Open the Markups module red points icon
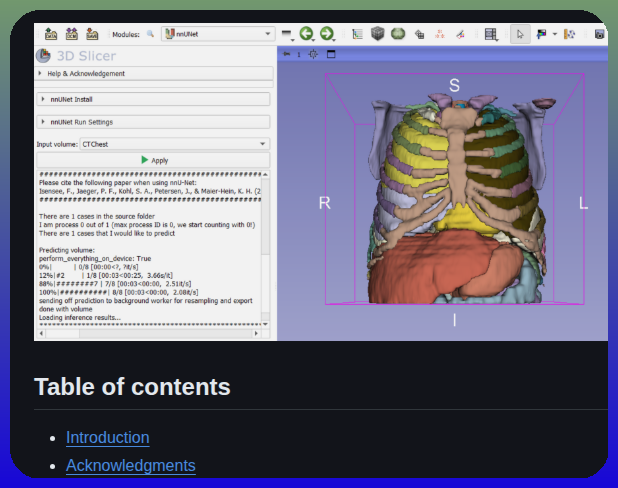 coord(440,34)
